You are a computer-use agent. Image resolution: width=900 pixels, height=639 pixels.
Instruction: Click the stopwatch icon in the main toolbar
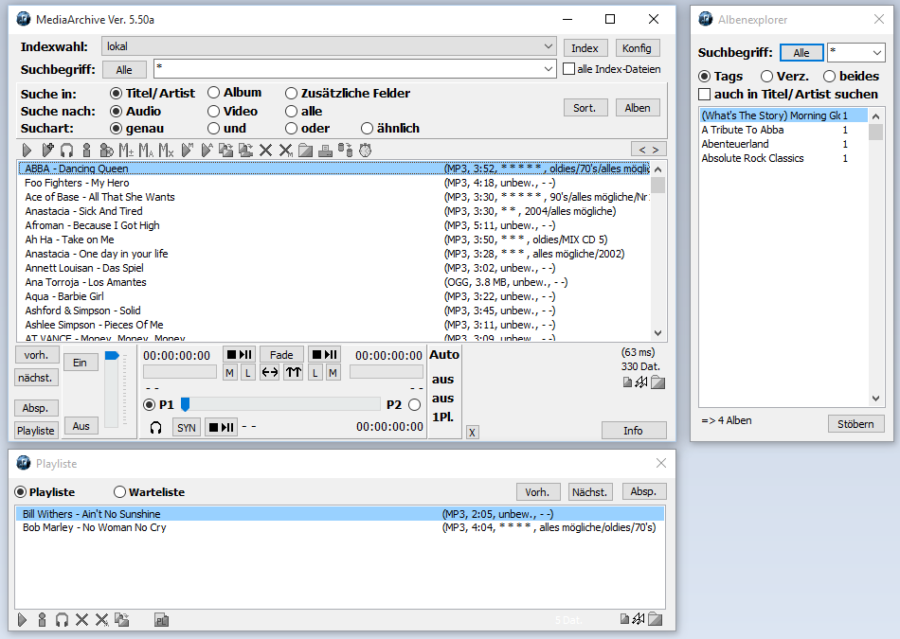365,150
